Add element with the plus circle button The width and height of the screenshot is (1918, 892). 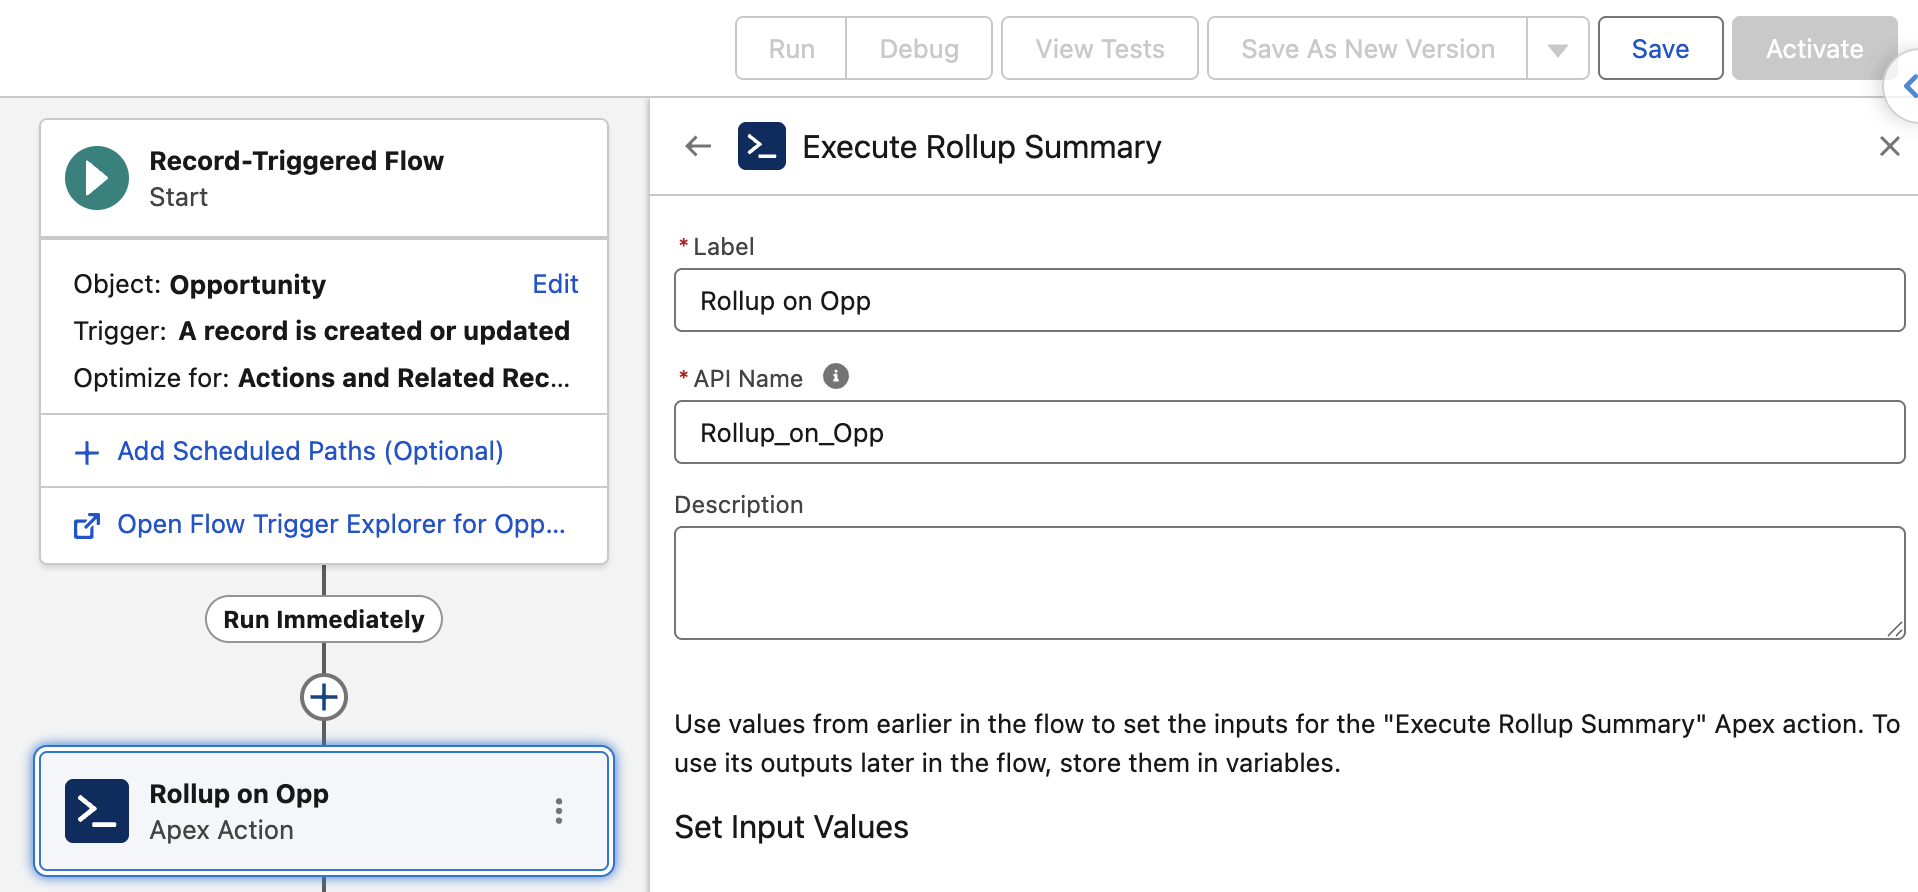click(324, 697)
